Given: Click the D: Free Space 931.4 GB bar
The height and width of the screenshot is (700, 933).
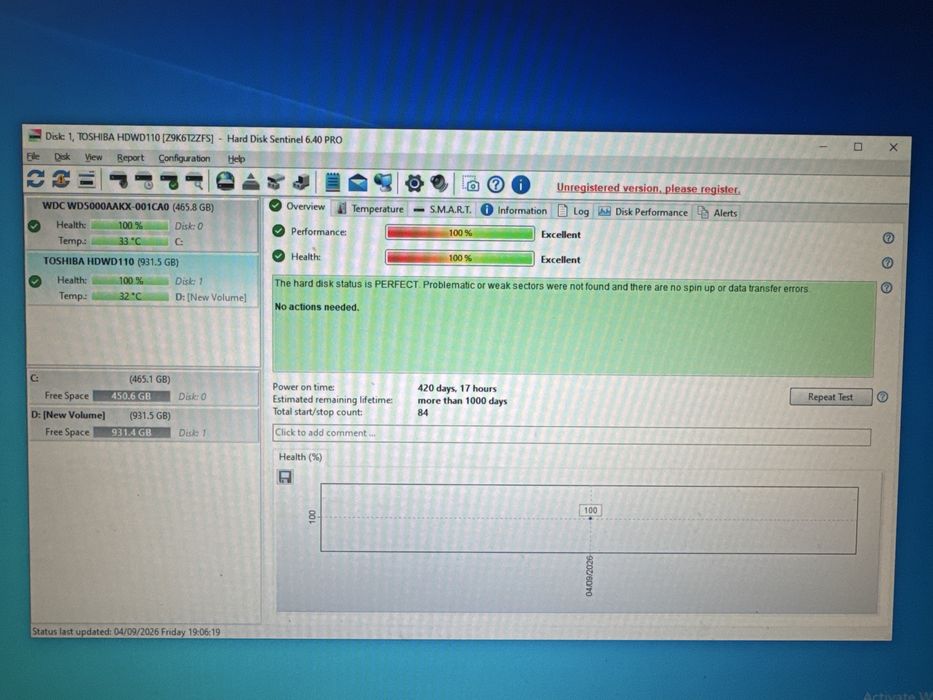Looking at the screenshot, I should coord(132,432).
